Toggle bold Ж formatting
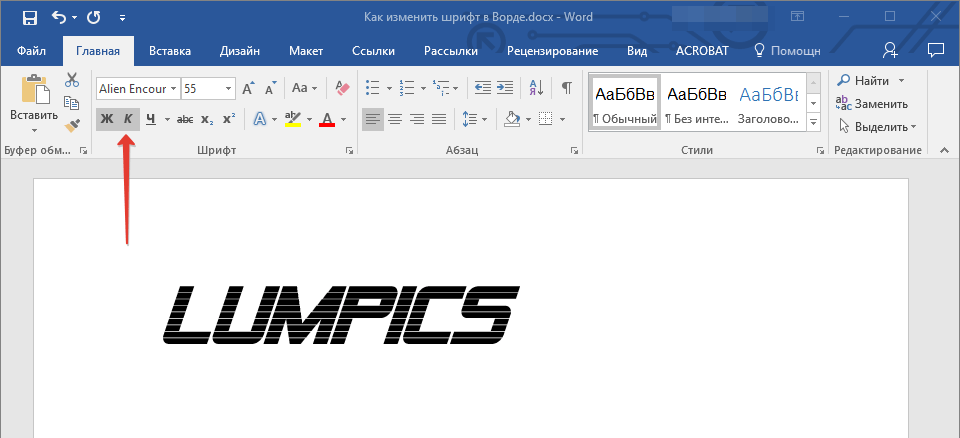 pyautogui.click(x=107, y=119)
